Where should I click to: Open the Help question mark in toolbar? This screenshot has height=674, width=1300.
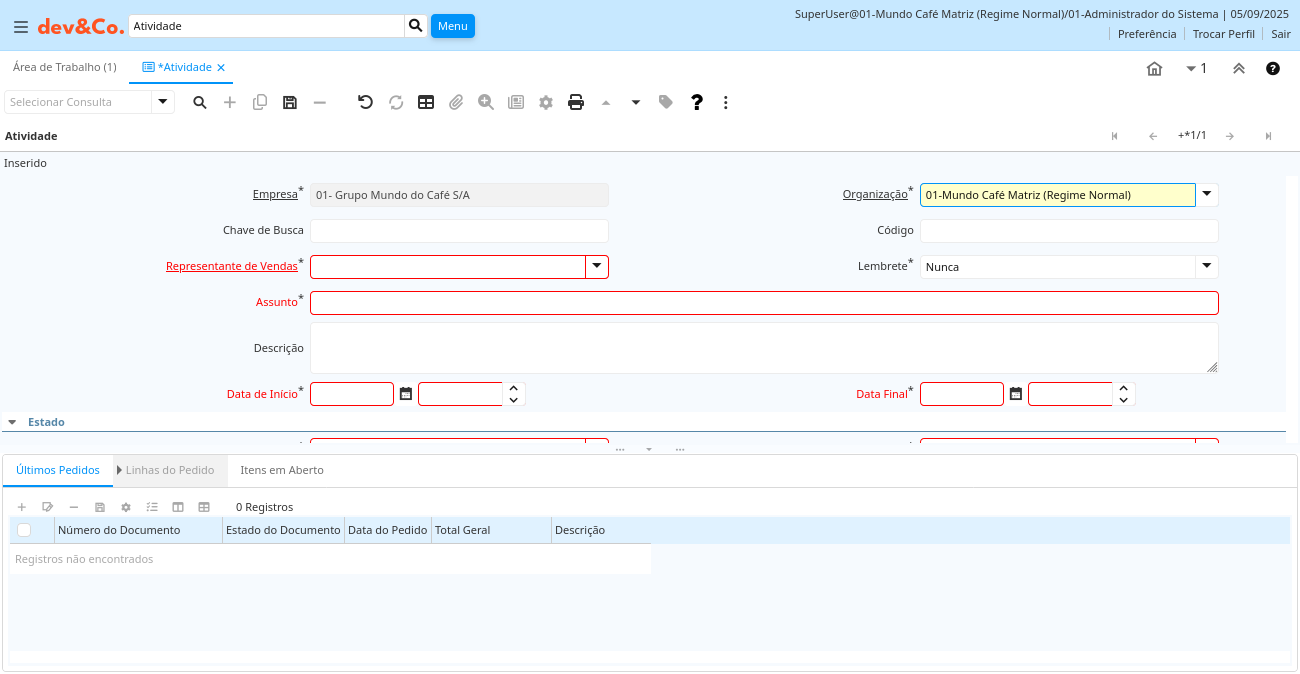(x=697, y=102)
